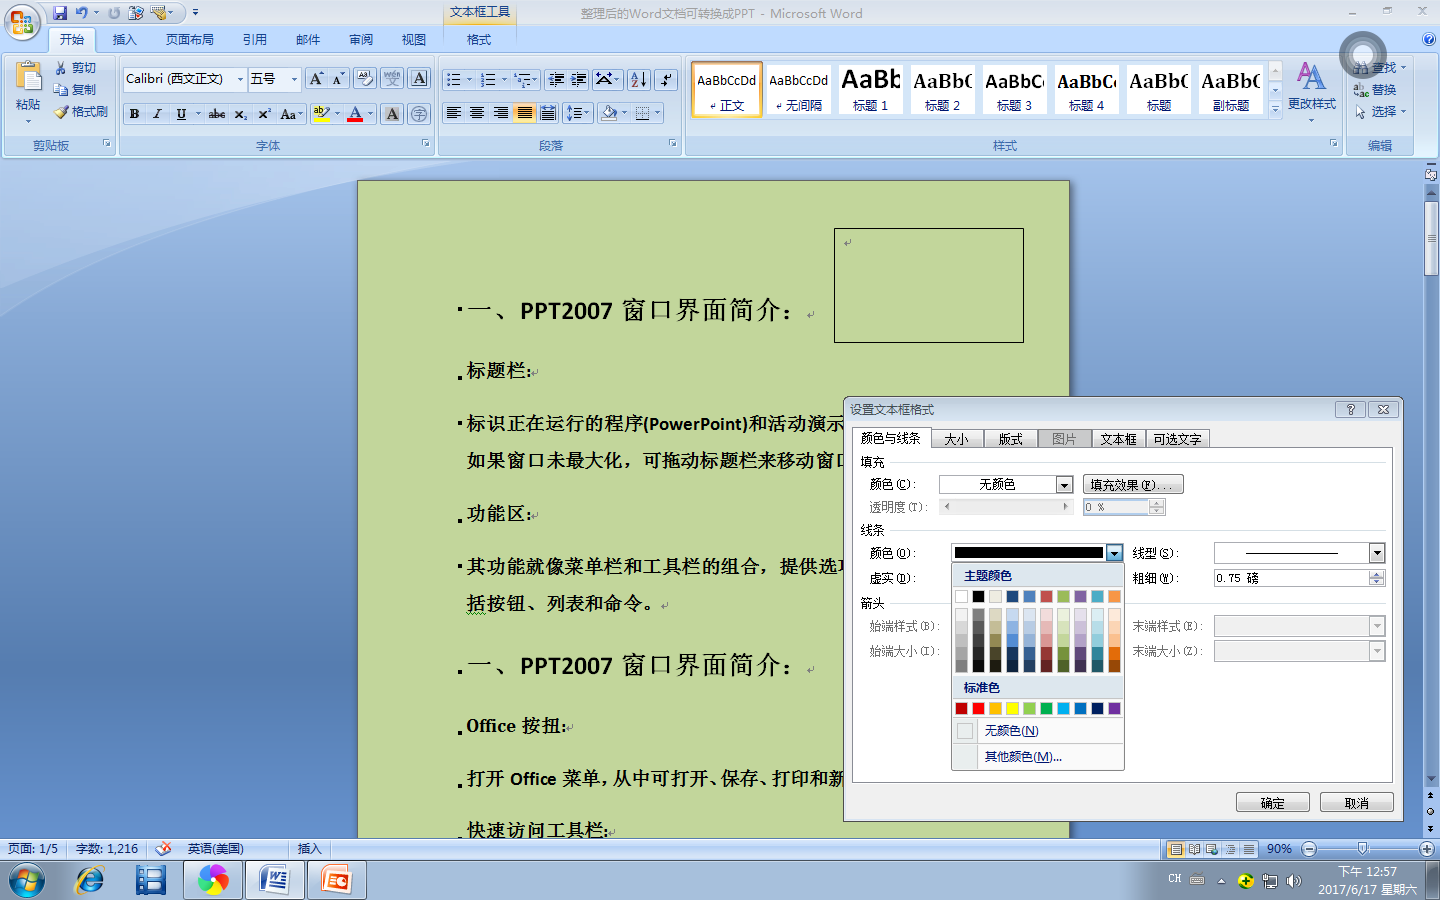Open the line spacing dropdown
This screenshot has height=900, width=1440.
(x=576, y=113)
